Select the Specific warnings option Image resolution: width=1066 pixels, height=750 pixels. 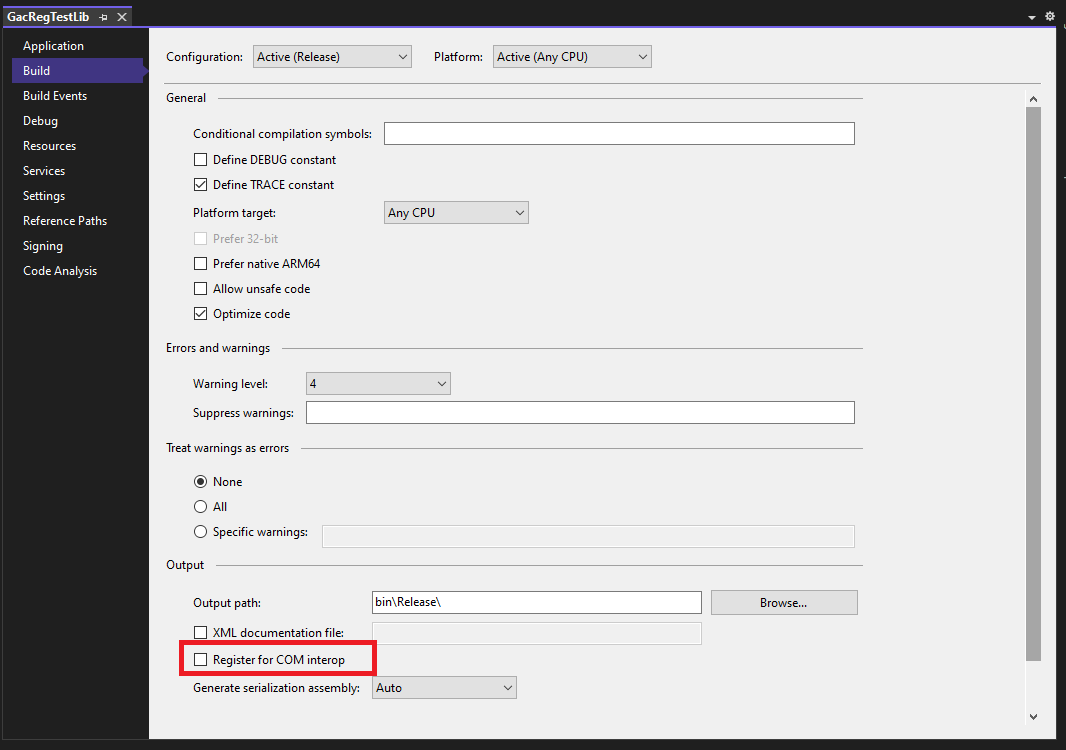click(x=201, y=531)
